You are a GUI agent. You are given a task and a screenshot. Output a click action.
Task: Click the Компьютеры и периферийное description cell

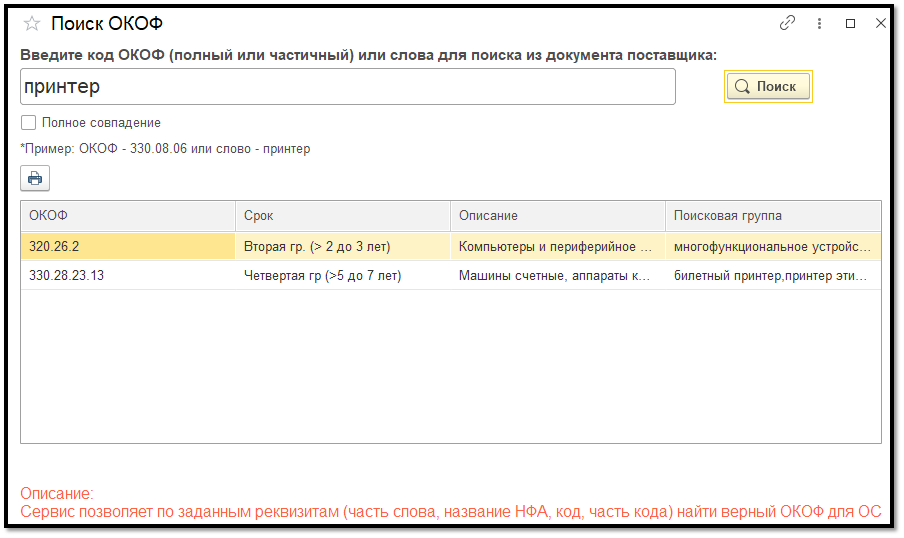pyautogui.click(x=558, y=246)
